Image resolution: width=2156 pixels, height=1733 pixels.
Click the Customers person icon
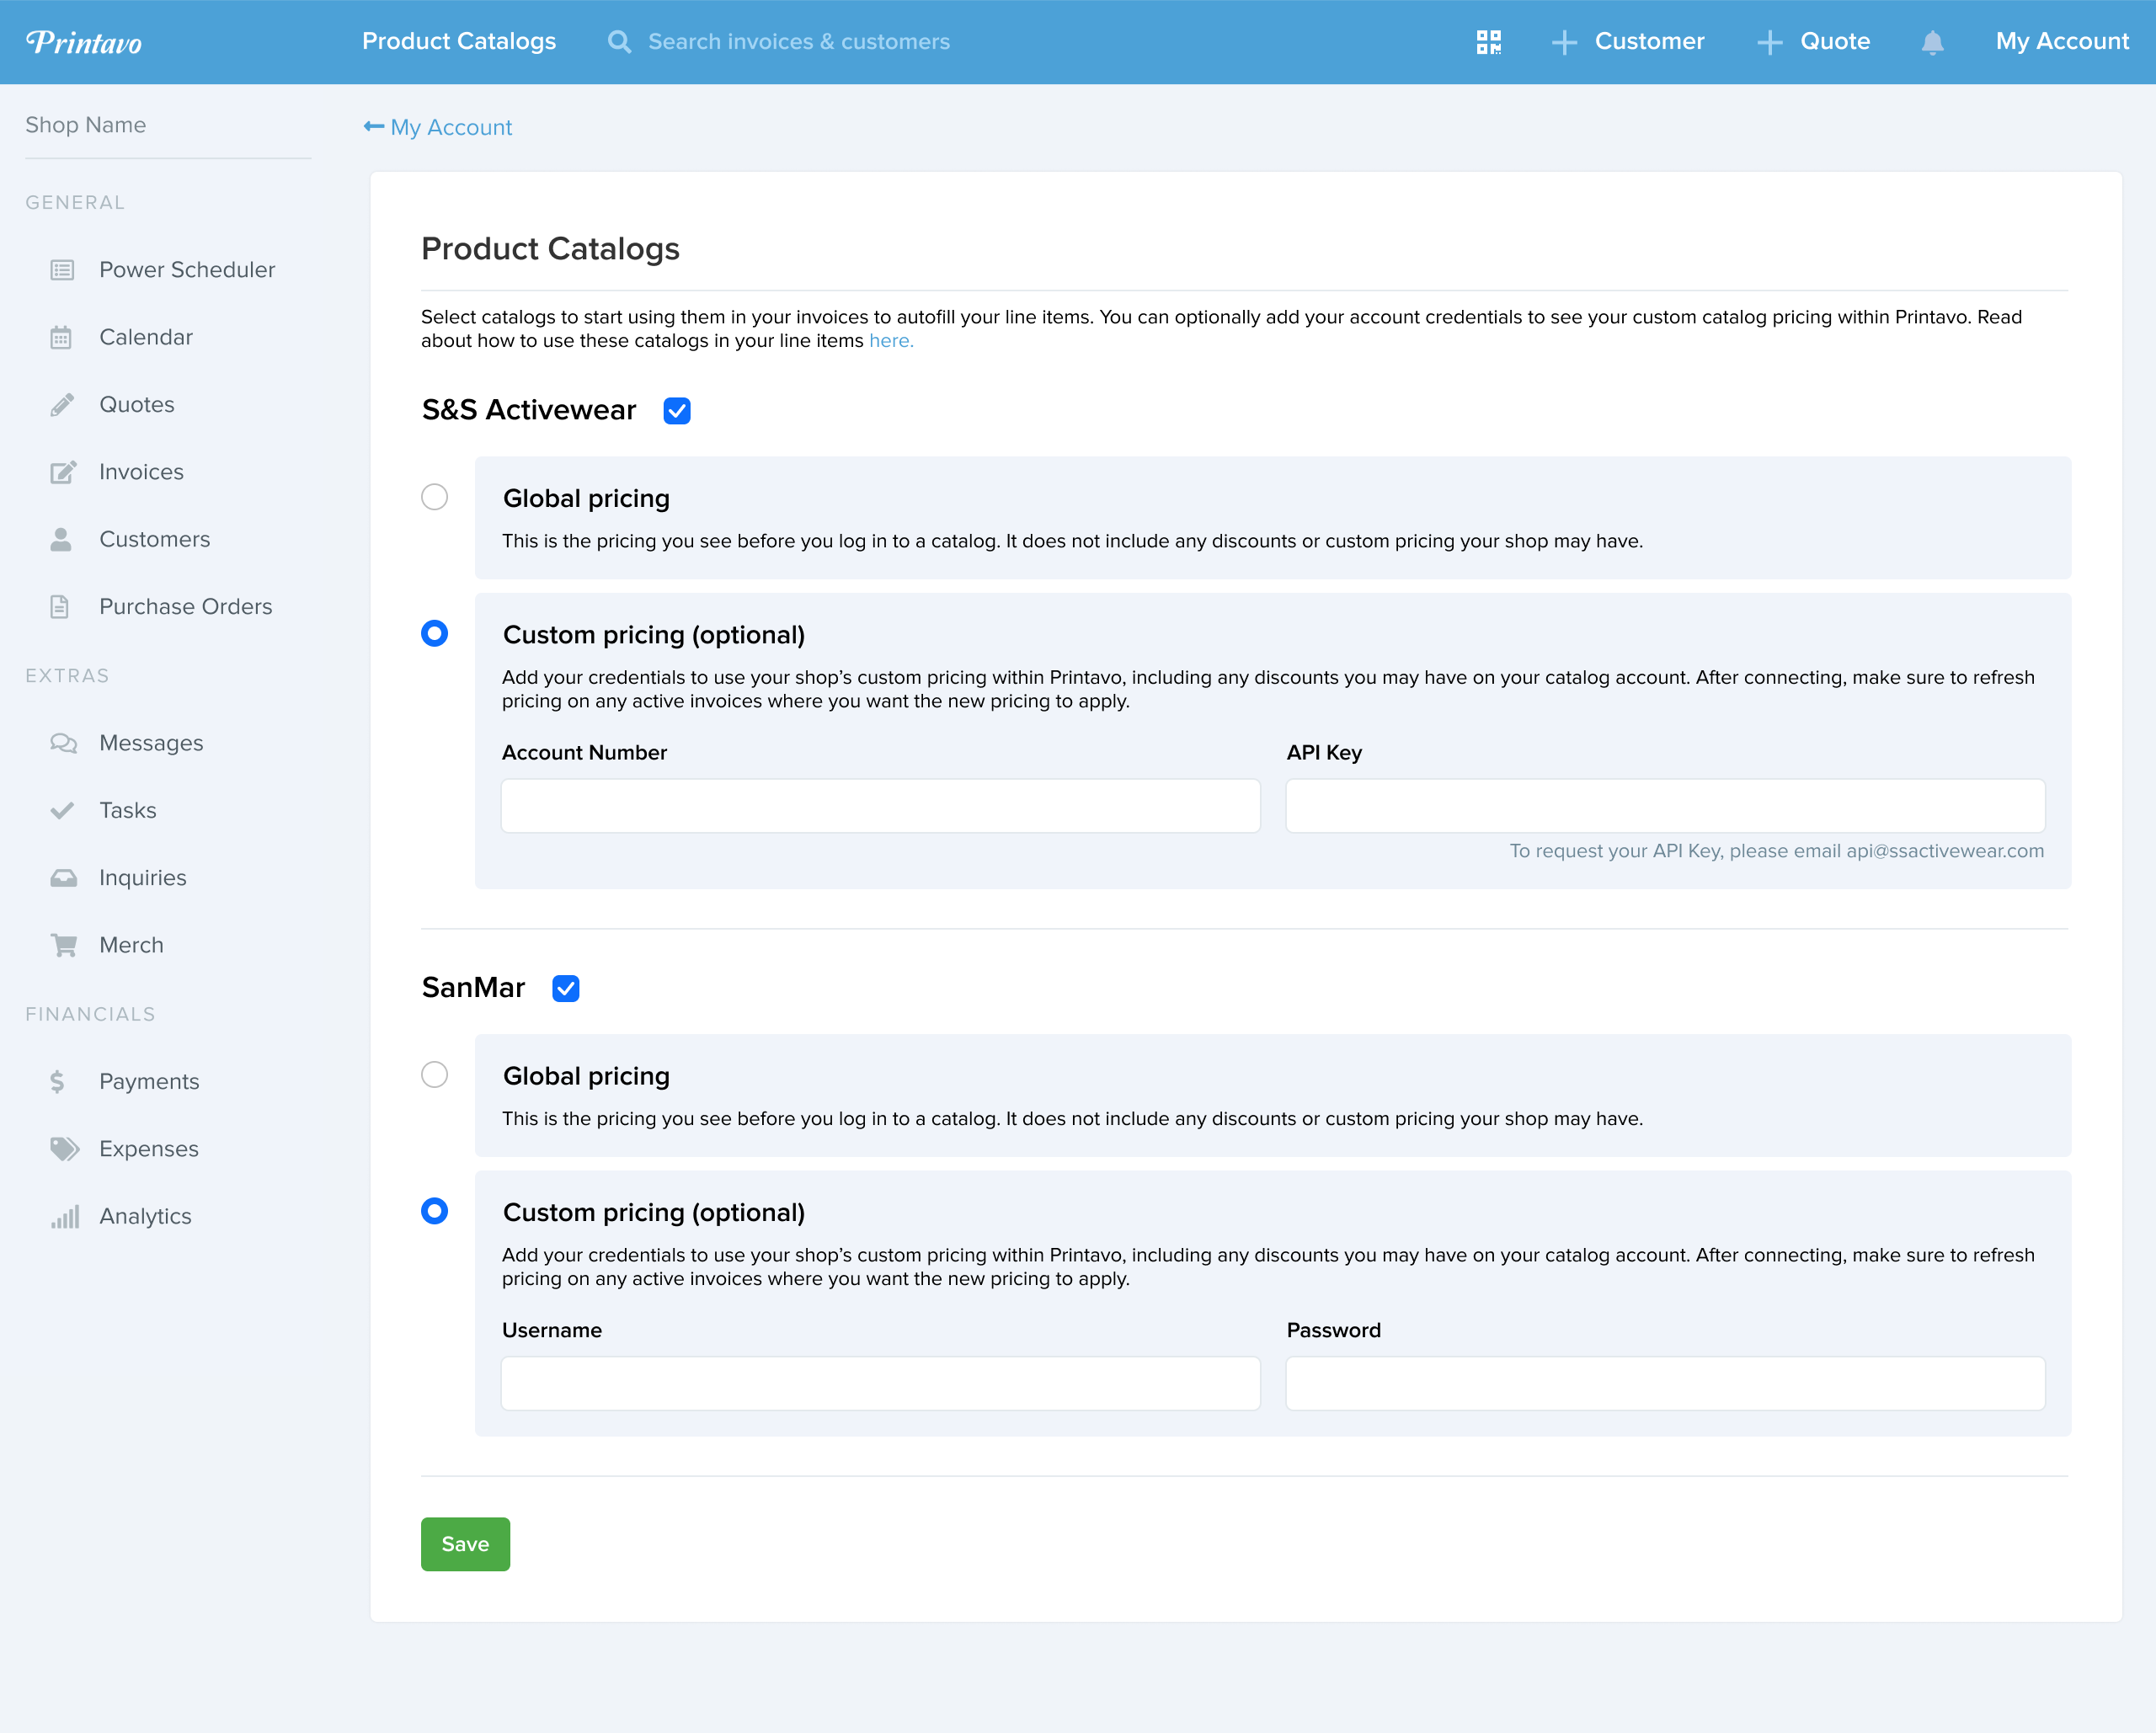[x=61, y=539]
